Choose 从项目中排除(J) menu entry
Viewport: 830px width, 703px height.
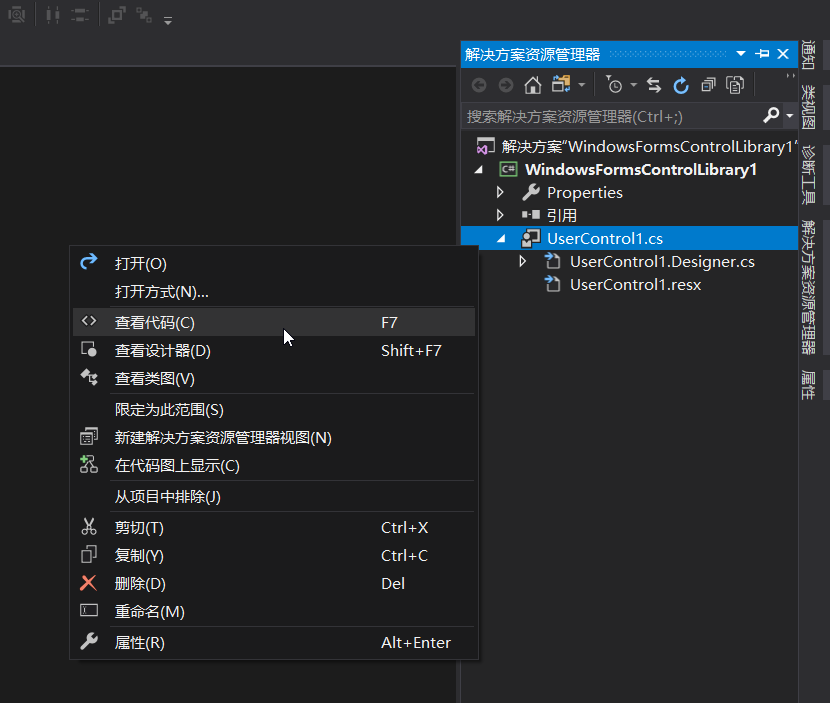(x=274, y=497)
